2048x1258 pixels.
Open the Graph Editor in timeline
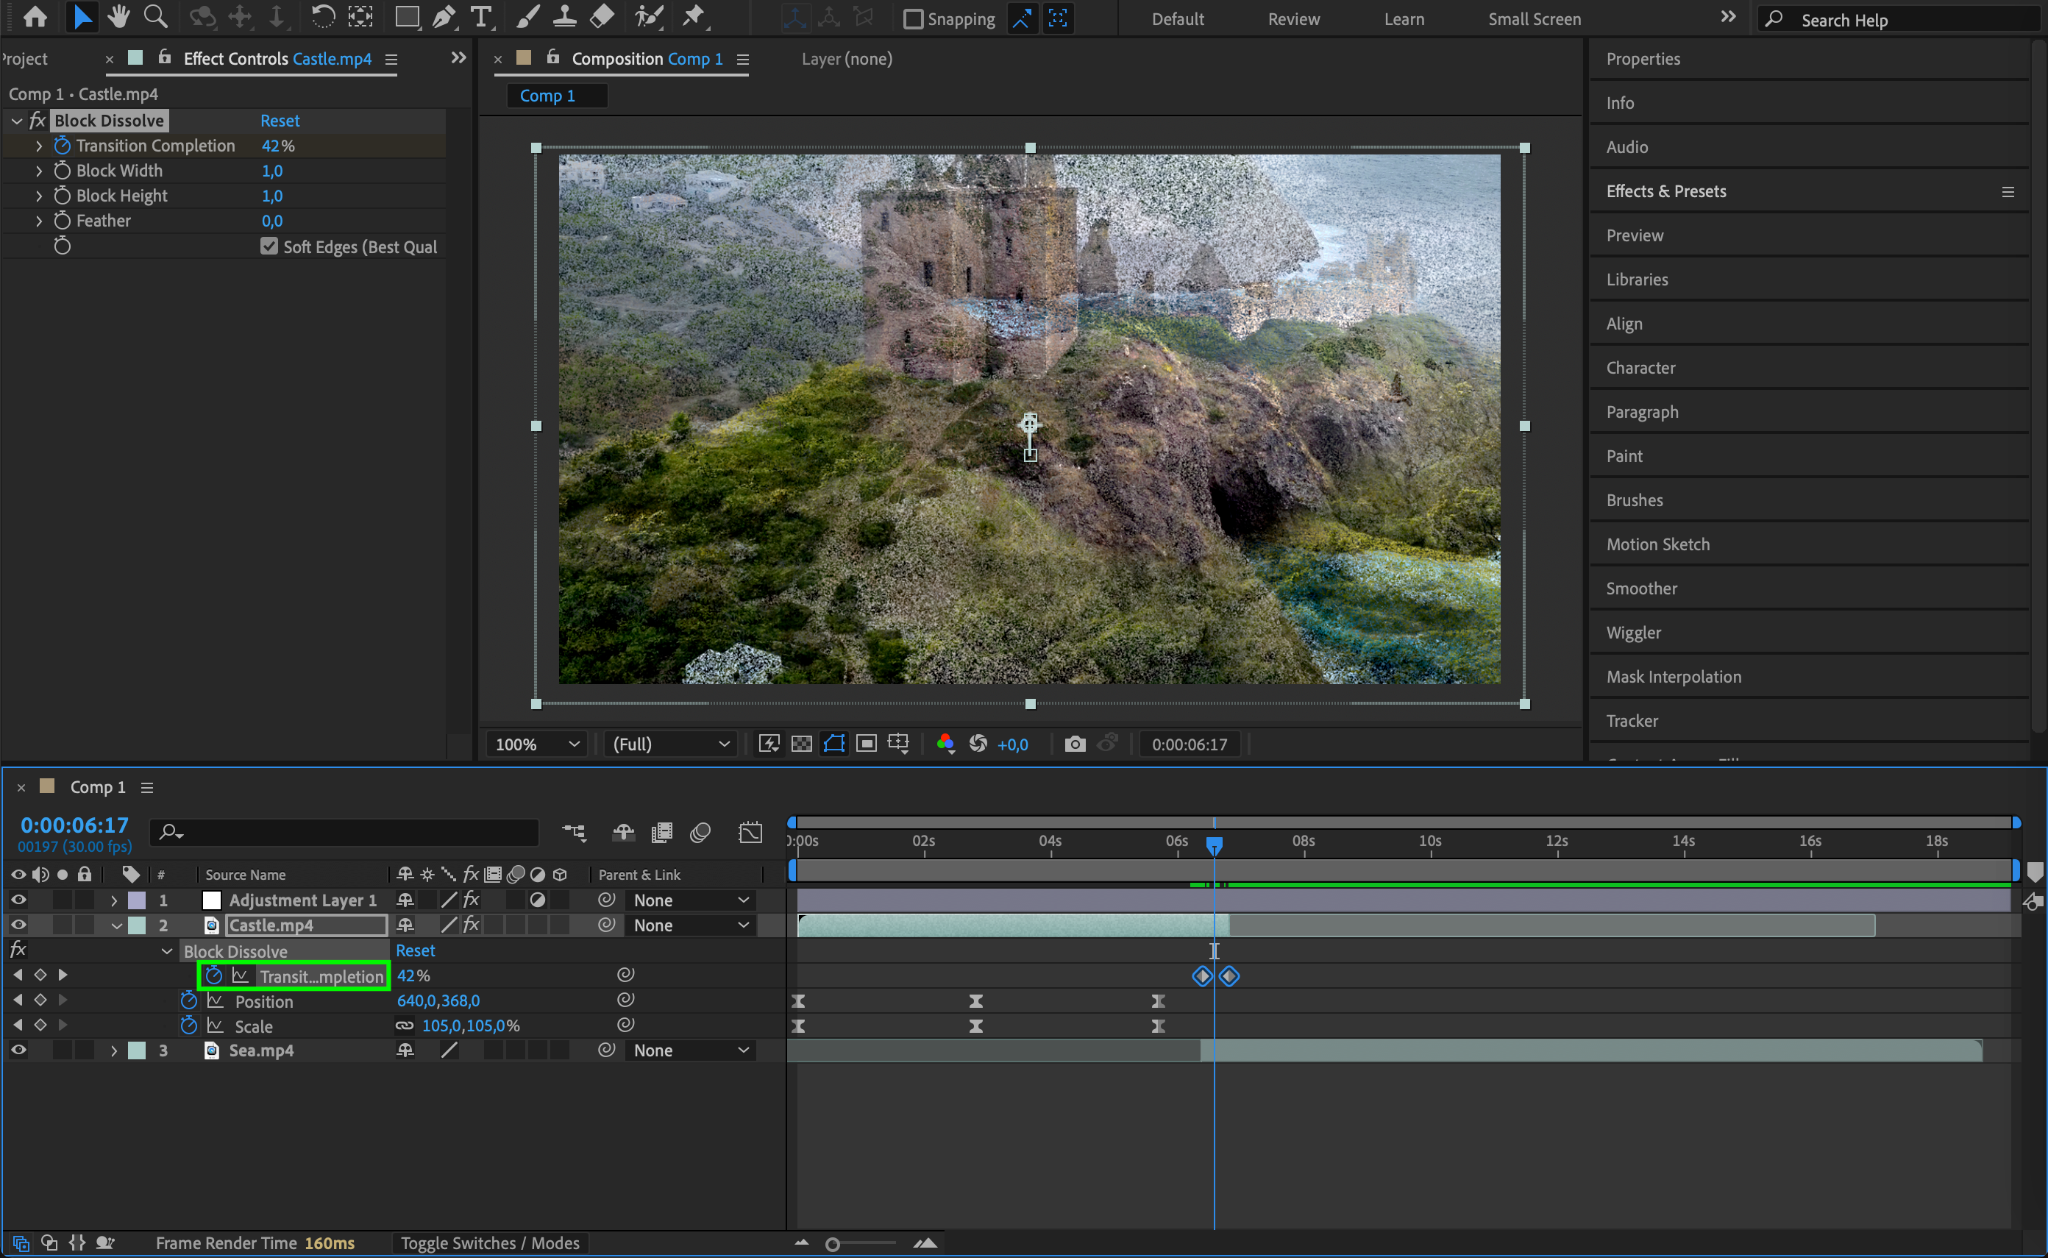[x=750, y=833]
